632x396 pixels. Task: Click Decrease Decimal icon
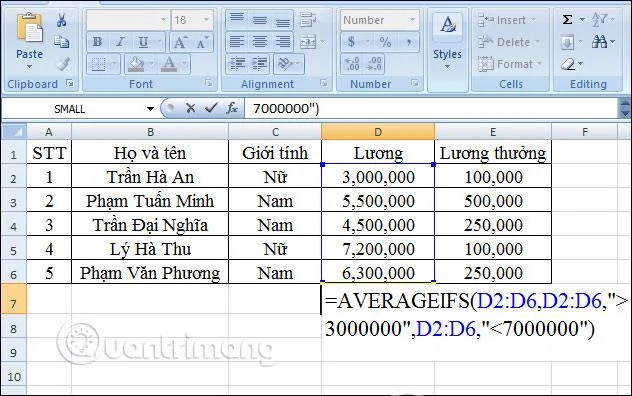374,64
